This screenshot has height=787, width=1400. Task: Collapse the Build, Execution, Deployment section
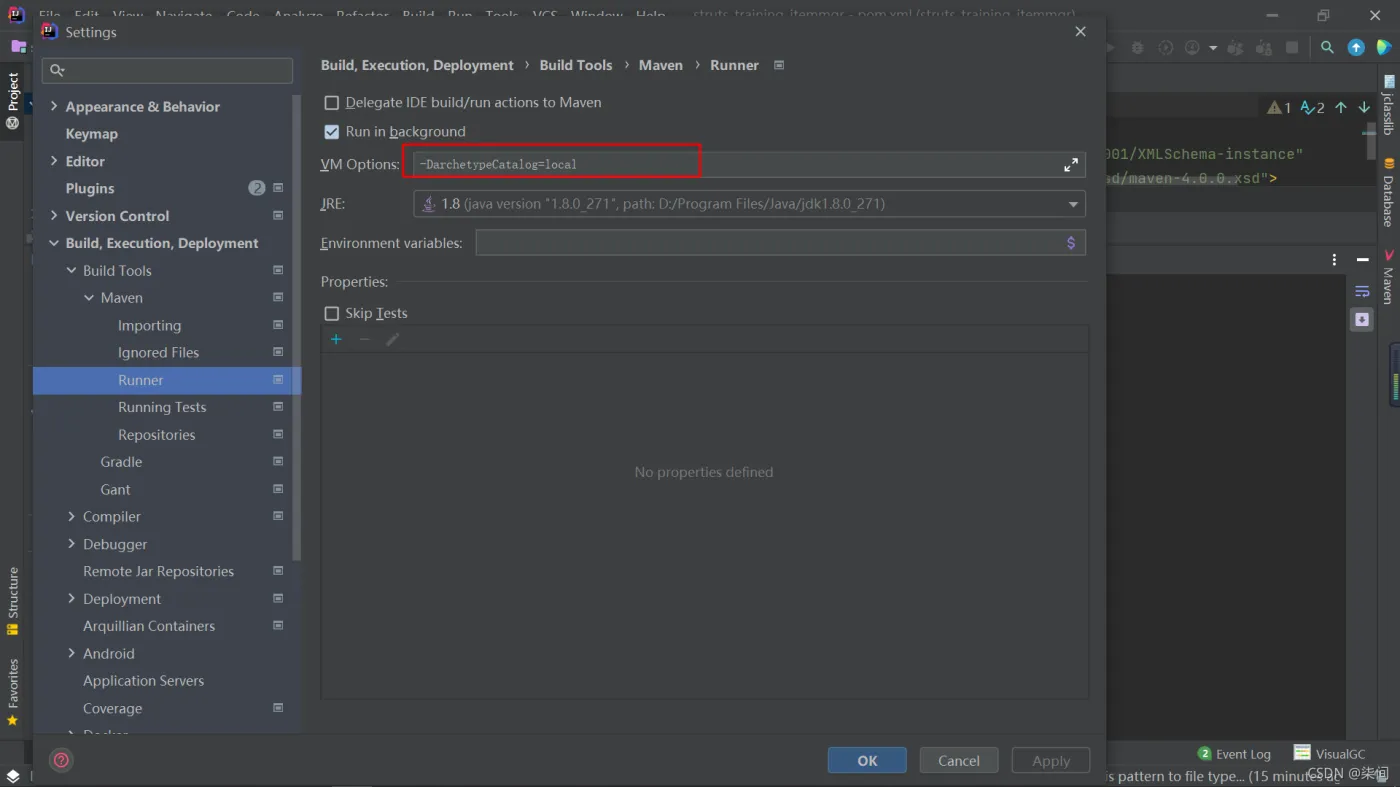click(54, 243)
